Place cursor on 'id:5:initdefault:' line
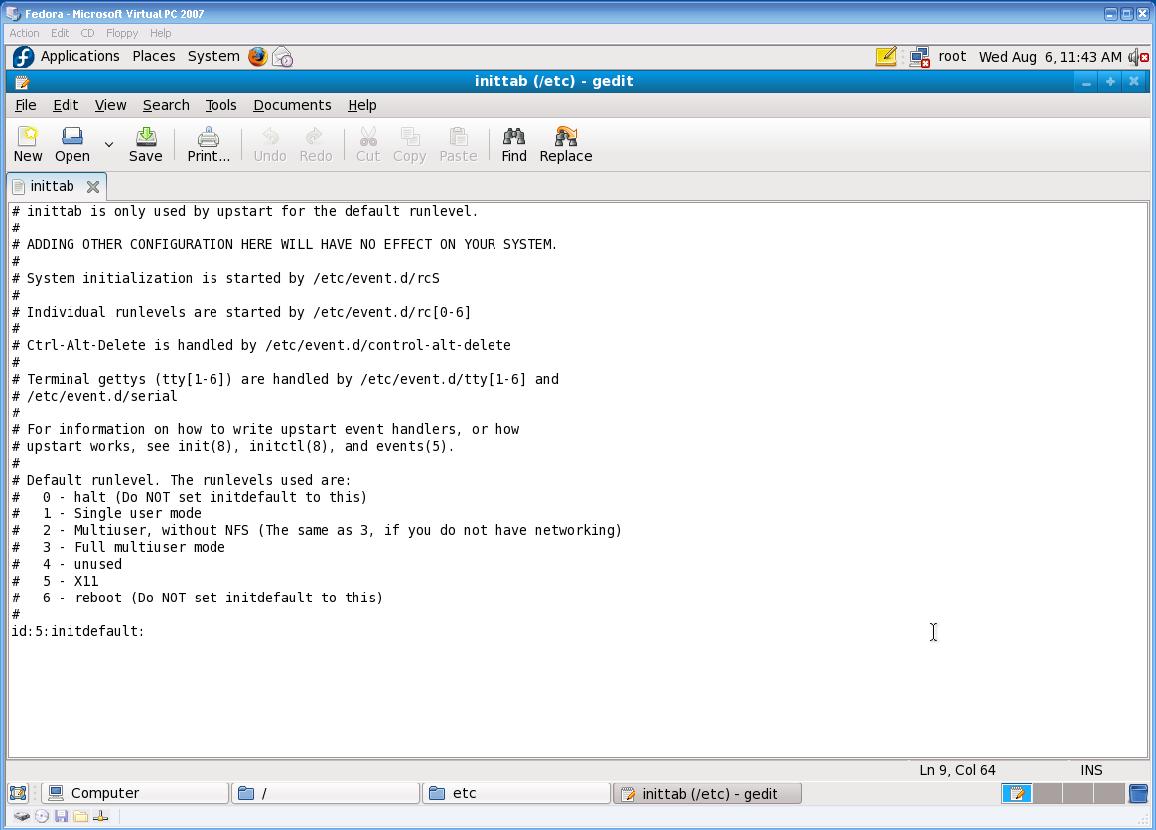The image size is (1156, 830). [77, 631]
